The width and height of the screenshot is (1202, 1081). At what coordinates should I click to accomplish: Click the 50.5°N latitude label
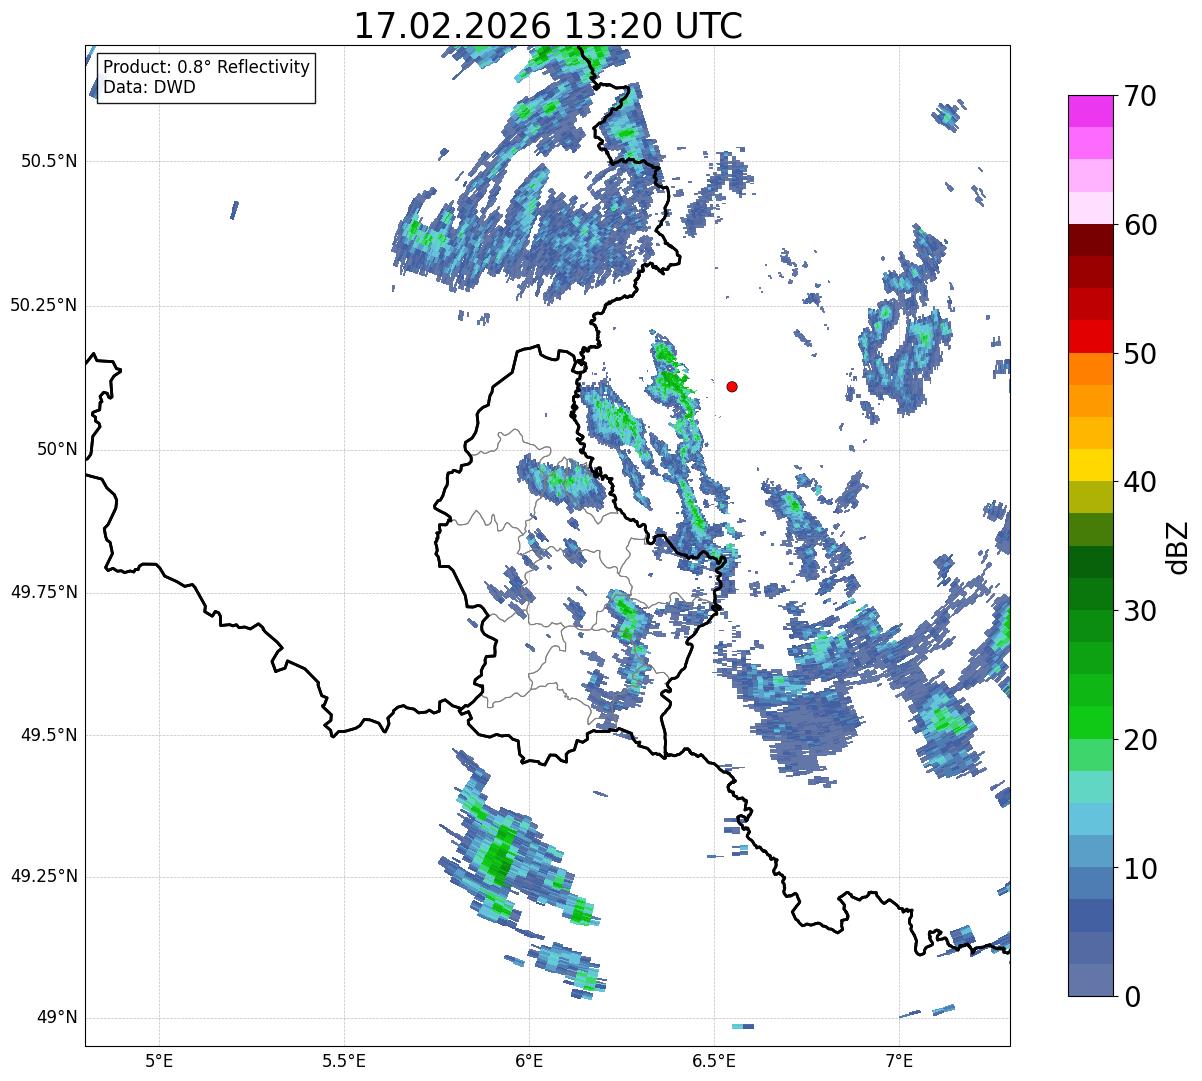[x=48, y=161]
